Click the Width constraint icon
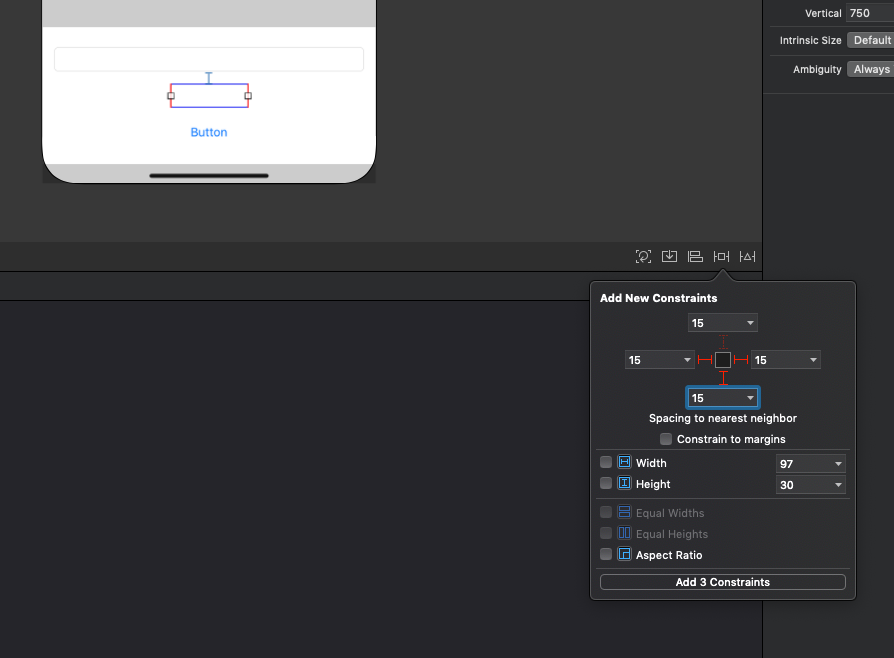This screenshot has height=658, width=894. (624, 462)
